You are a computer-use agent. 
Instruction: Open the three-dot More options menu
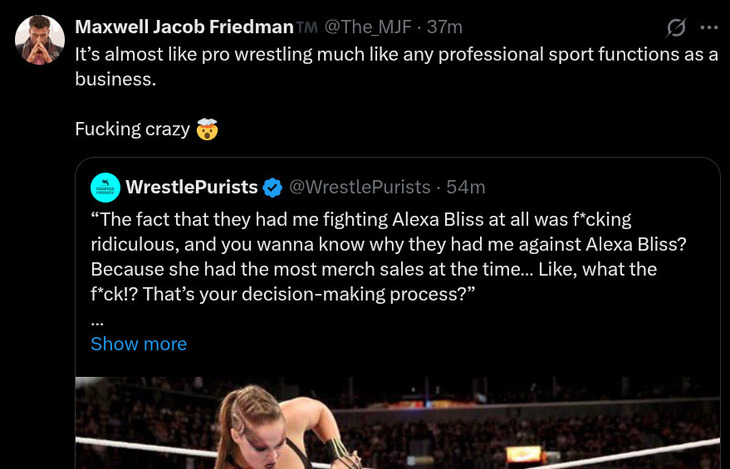click(709, 27)
